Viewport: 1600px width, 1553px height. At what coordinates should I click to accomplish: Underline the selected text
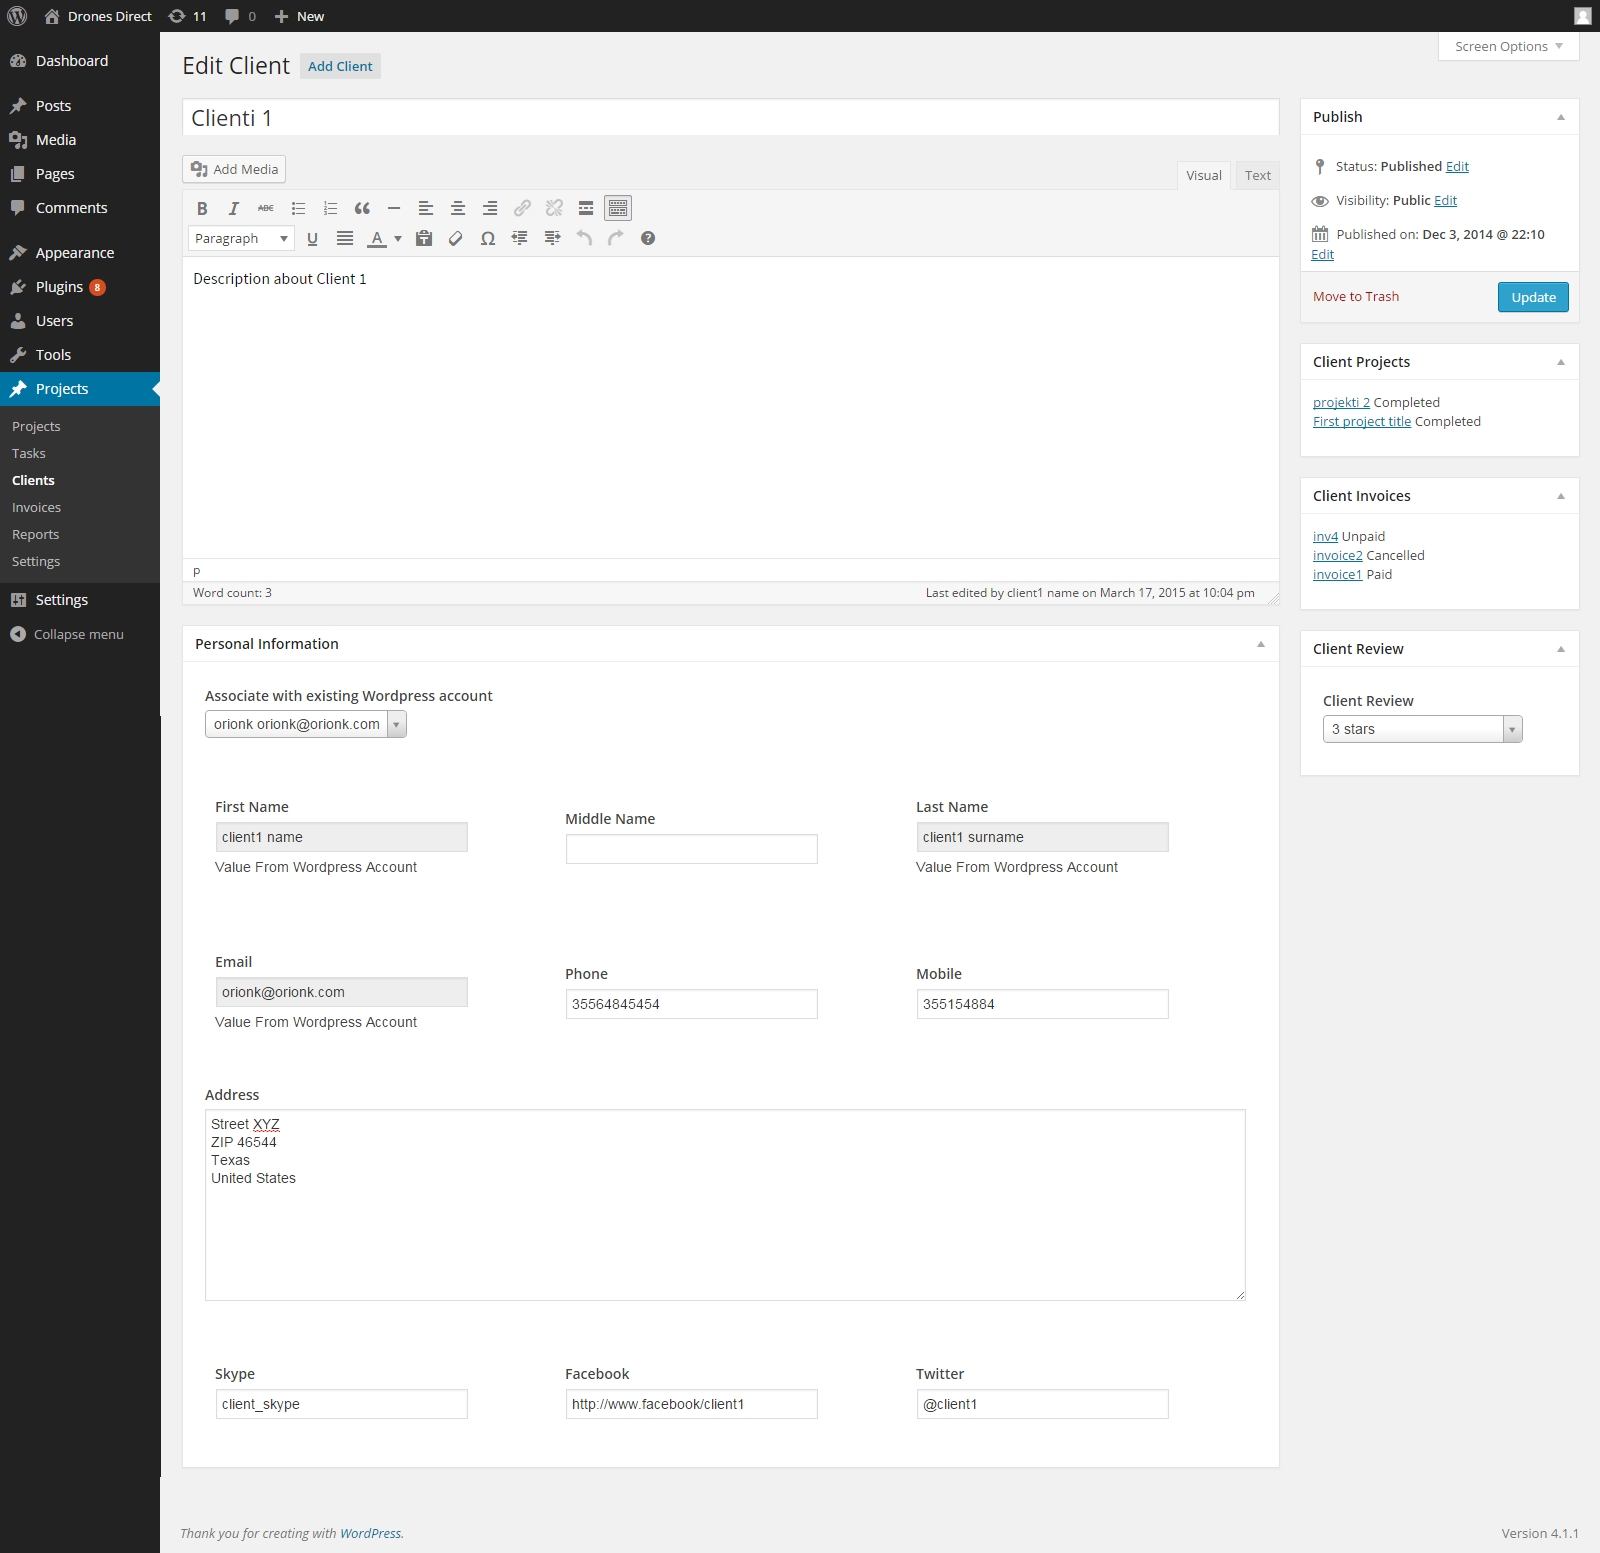[x=312, y=238]
